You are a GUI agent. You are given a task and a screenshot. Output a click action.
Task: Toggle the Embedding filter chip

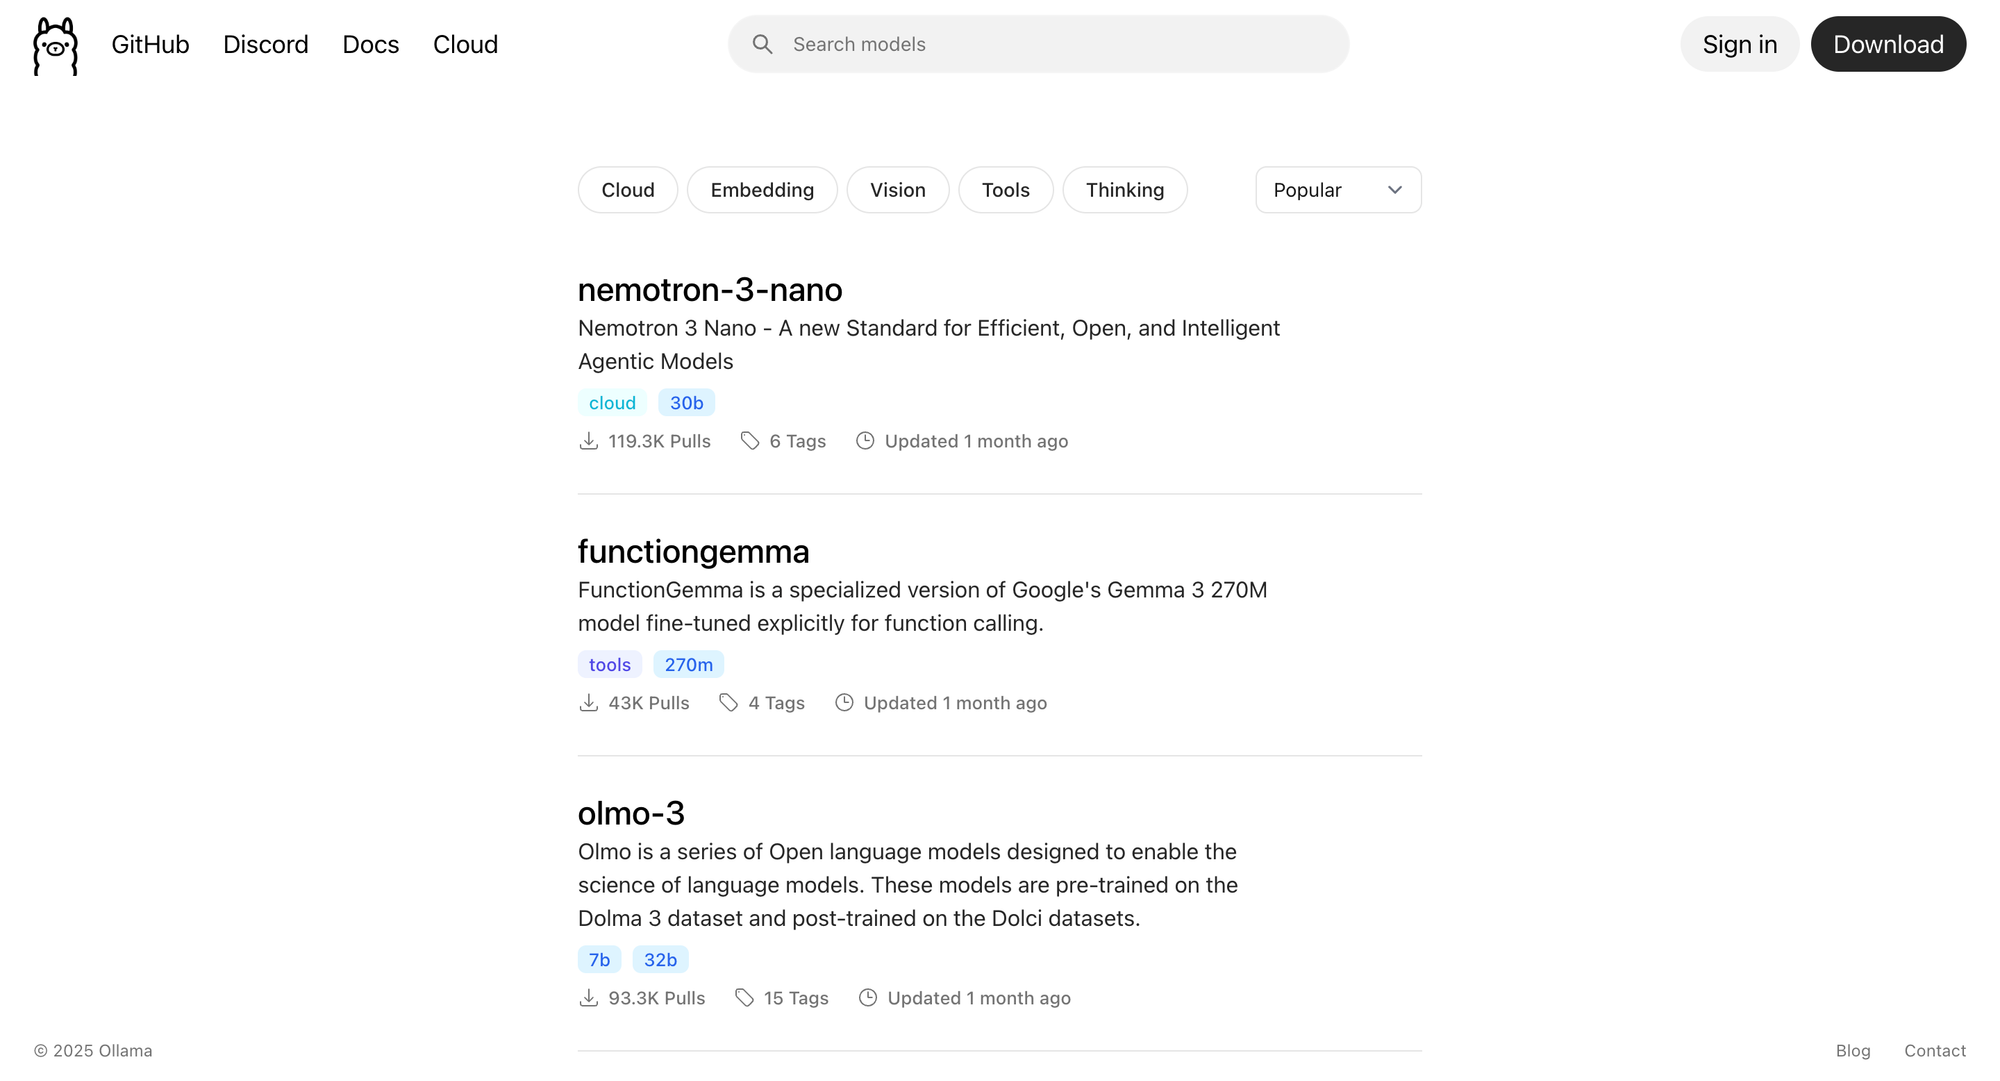tap(762, 190)
